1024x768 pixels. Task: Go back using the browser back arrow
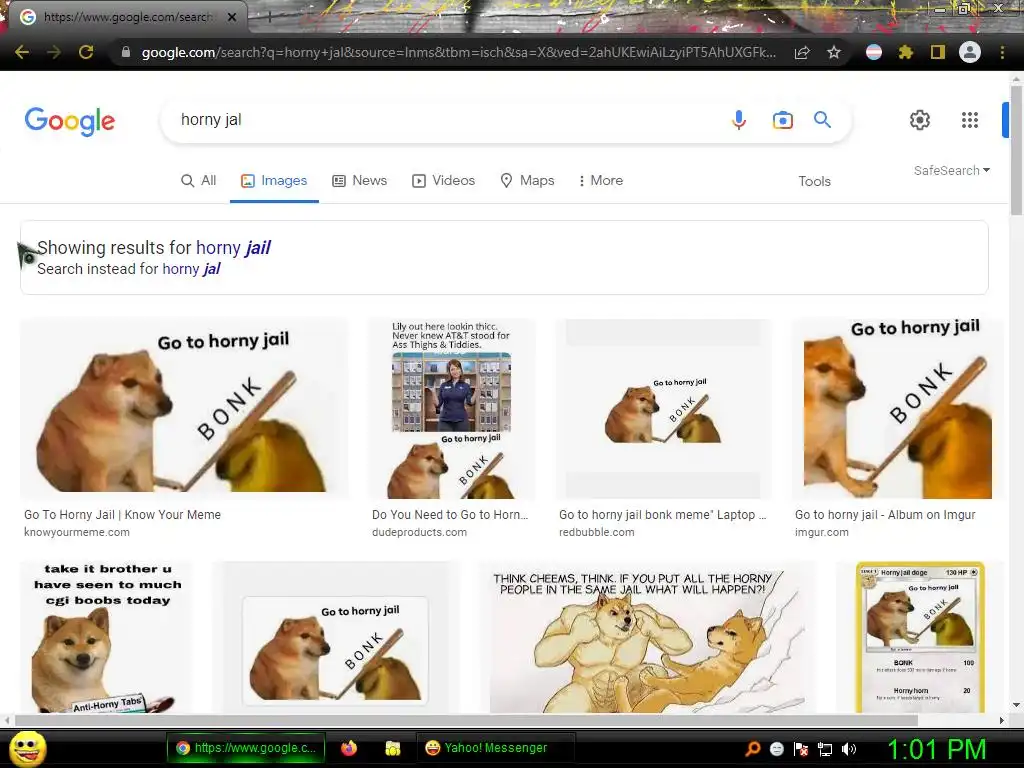(22, 52)
